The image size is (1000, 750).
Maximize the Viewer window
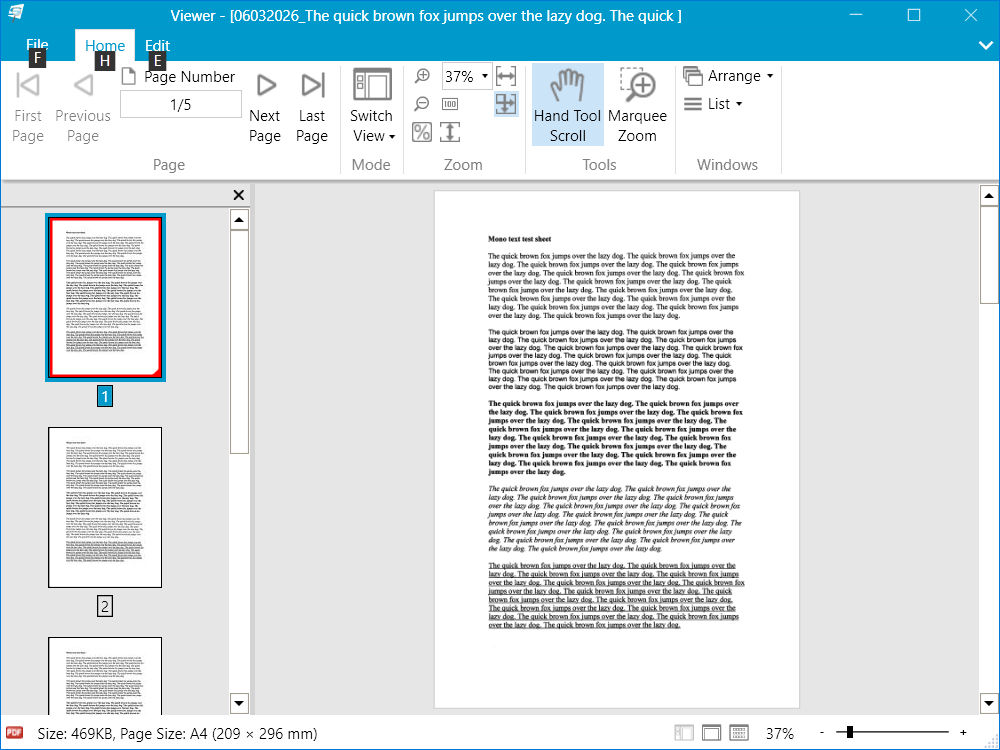tap(914, 15)
